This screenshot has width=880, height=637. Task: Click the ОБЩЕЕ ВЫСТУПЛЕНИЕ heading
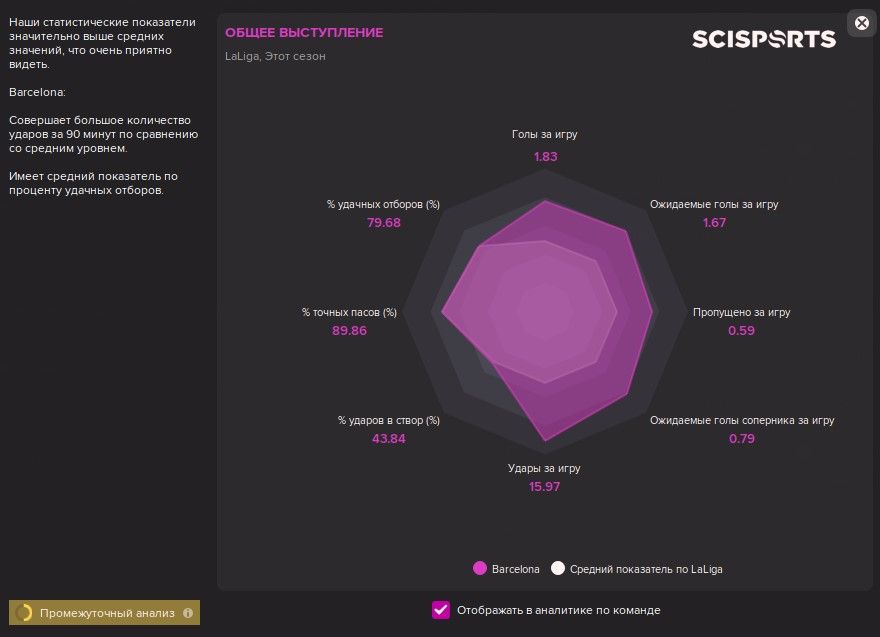coord(304,33)
